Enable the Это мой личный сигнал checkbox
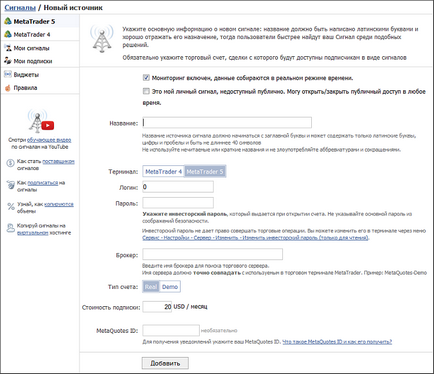Viewport: 434px width, 374px height. coord(146,91)
